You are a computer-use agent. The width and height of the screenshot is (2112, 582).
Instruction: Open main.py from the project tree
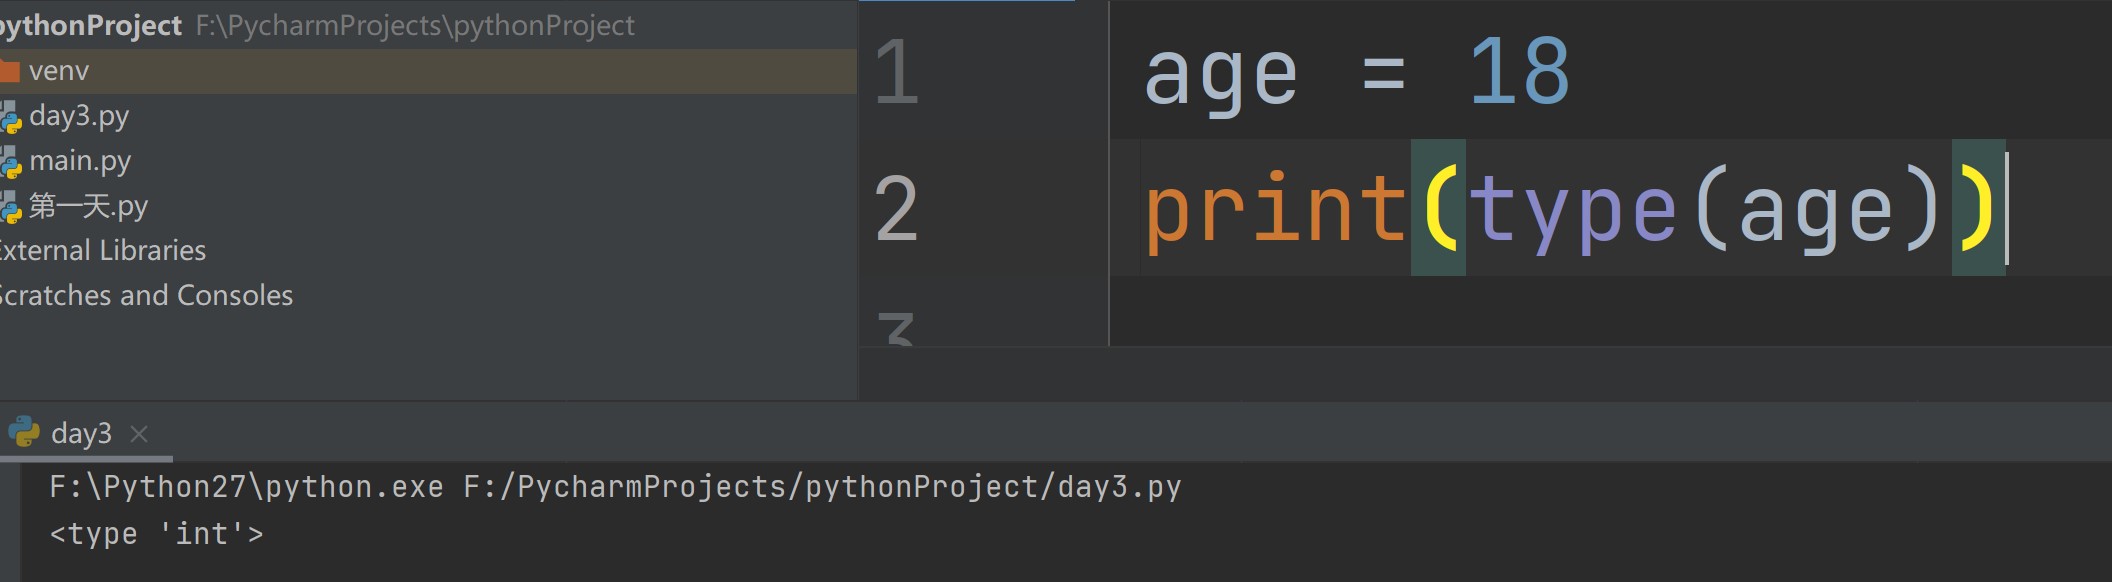pyautogui.click(x=80, y=161)
